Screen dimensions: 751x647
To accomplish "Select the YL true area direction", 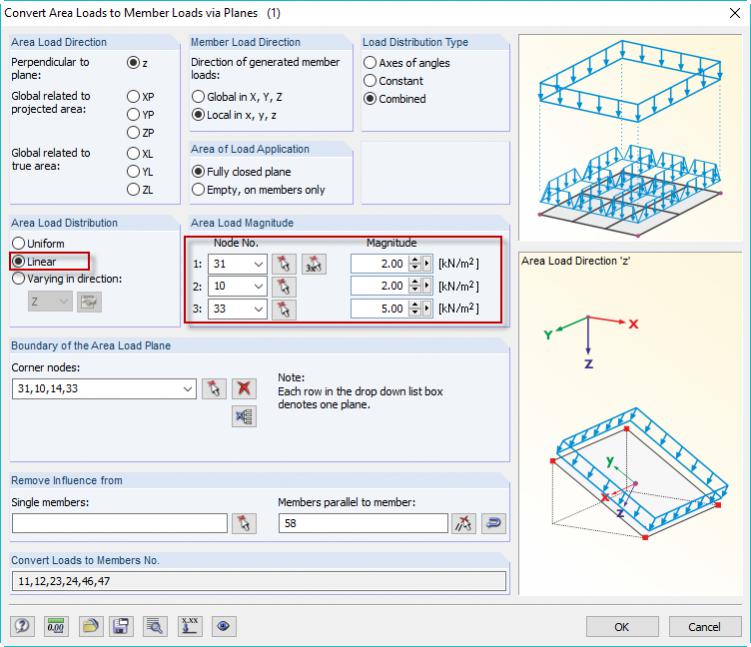I will coord(133,171).
